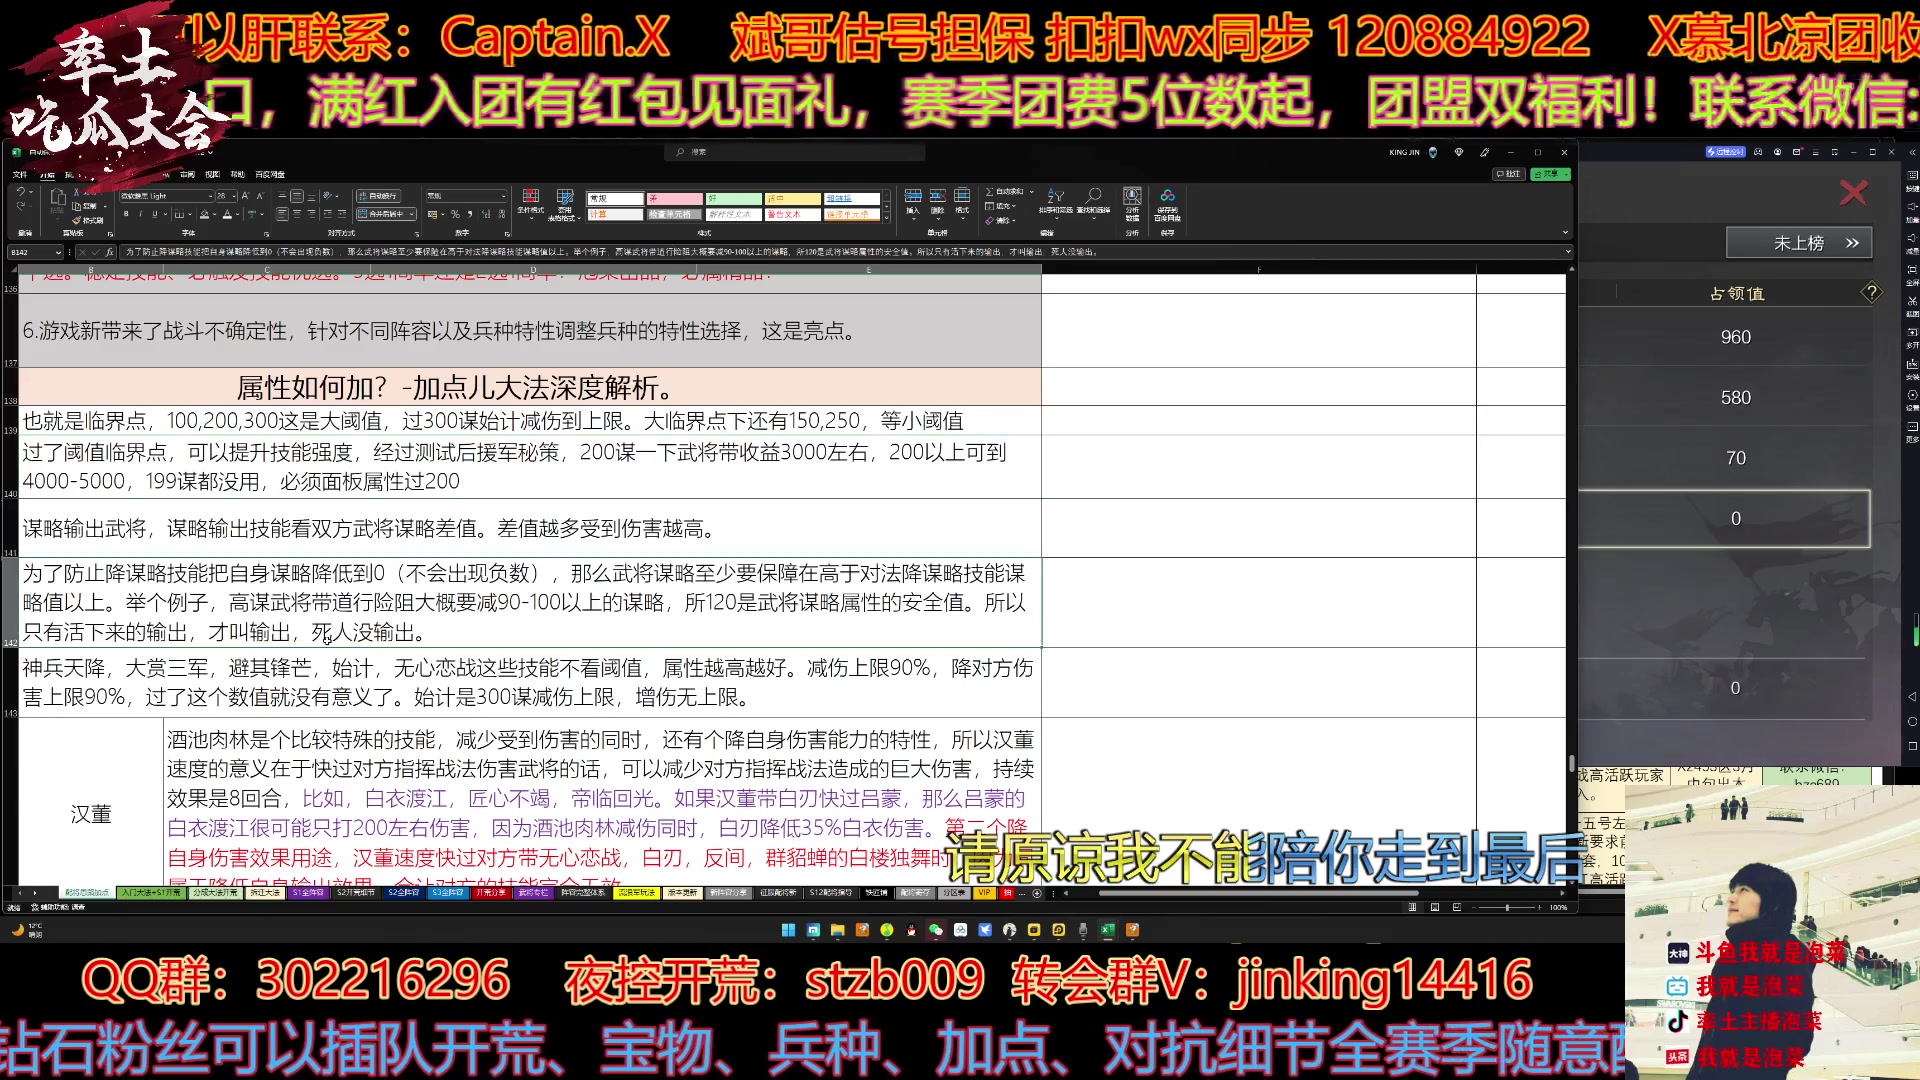Viewport: 1920px width, 1080px height.
Task: Toggle right text alignment
Action: click(x=311, y=214)
